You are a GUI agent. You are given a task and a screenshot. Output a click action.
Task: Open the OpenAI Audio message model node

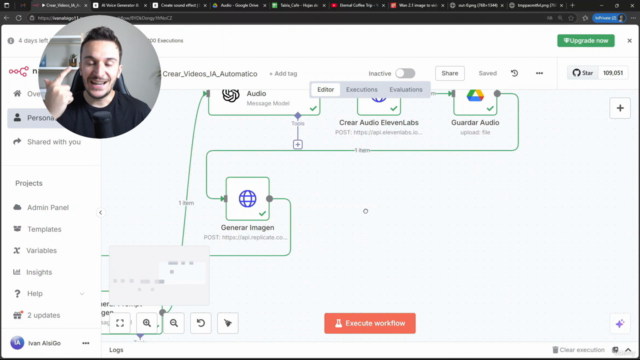pos(264,101)
